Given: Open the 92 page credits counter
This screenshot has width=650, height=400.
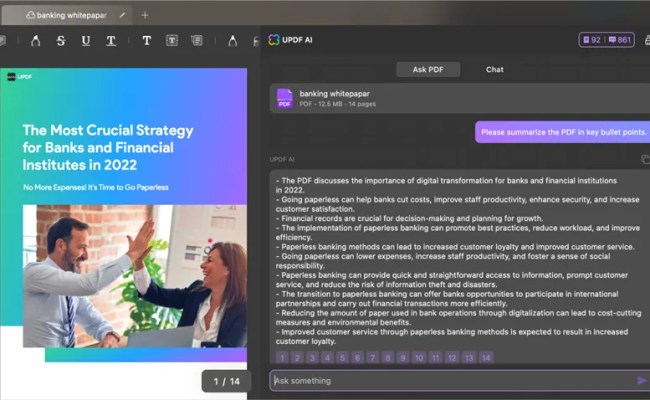Looking at the screenshot, I should click(592, 40).
